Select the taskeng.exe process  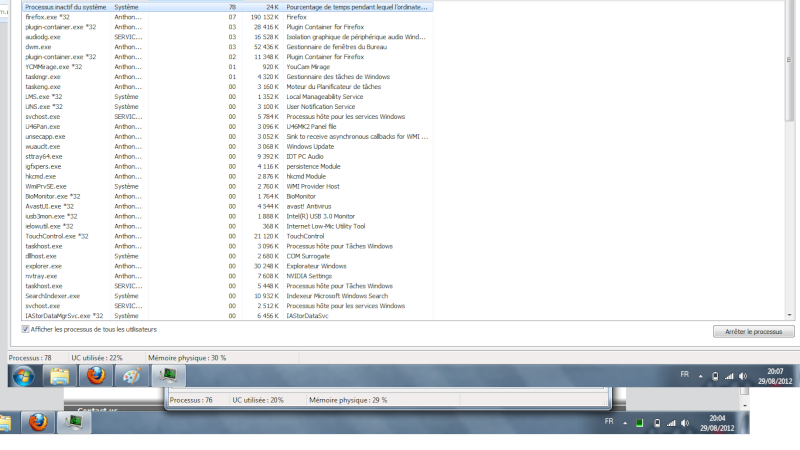point(228,87)
